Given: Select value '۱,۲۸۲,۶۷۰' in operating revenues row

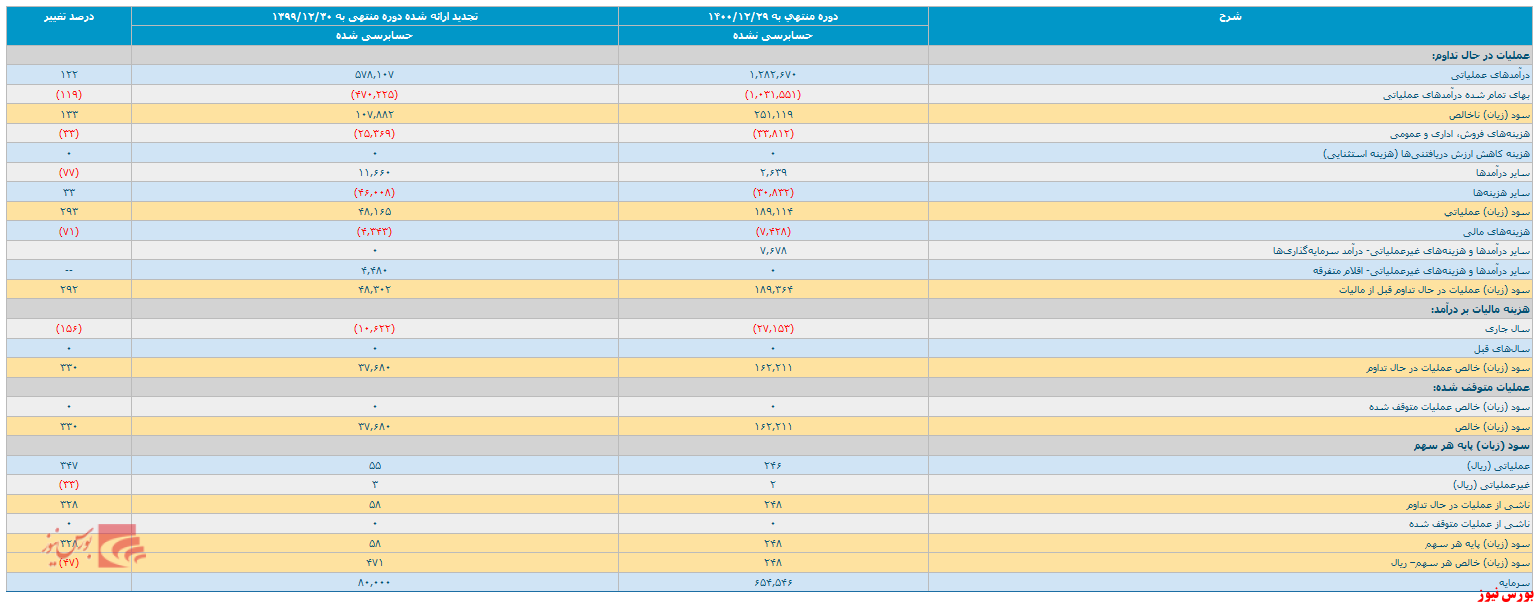Looking at the screenshot, I should 773,74.
